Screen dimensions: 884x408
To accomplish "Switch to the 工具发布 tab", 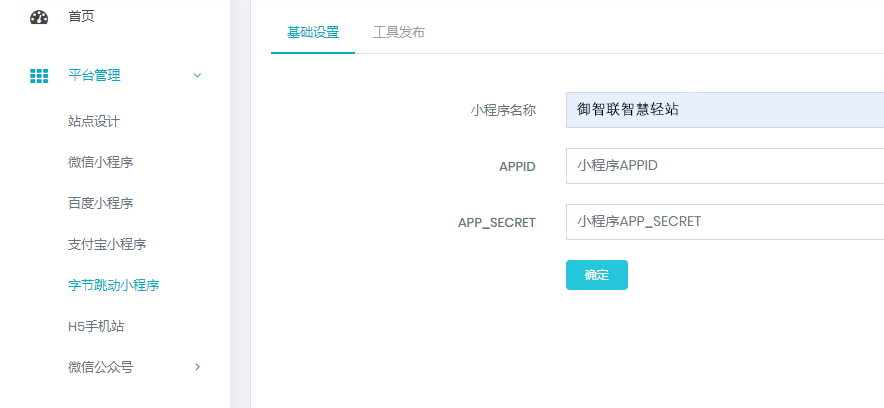I will click(399, 32).
